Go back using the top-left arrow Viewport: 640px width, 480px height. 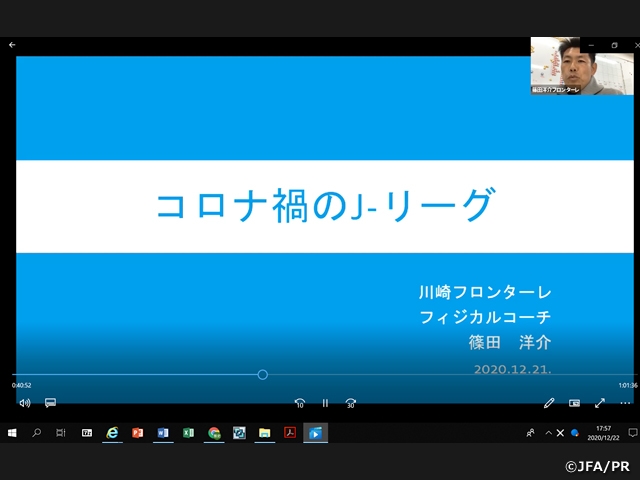click(12, 45)
